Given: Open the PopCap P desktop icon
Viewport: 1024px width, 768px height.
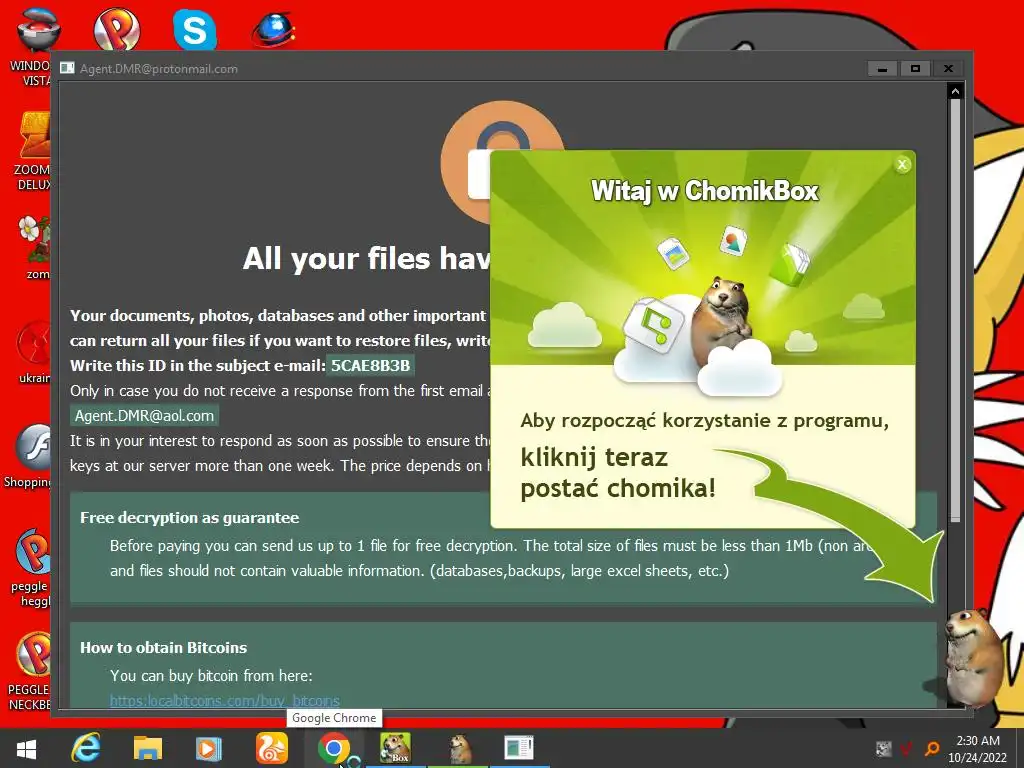Looking at the screenshot, I should coord(116,29).
